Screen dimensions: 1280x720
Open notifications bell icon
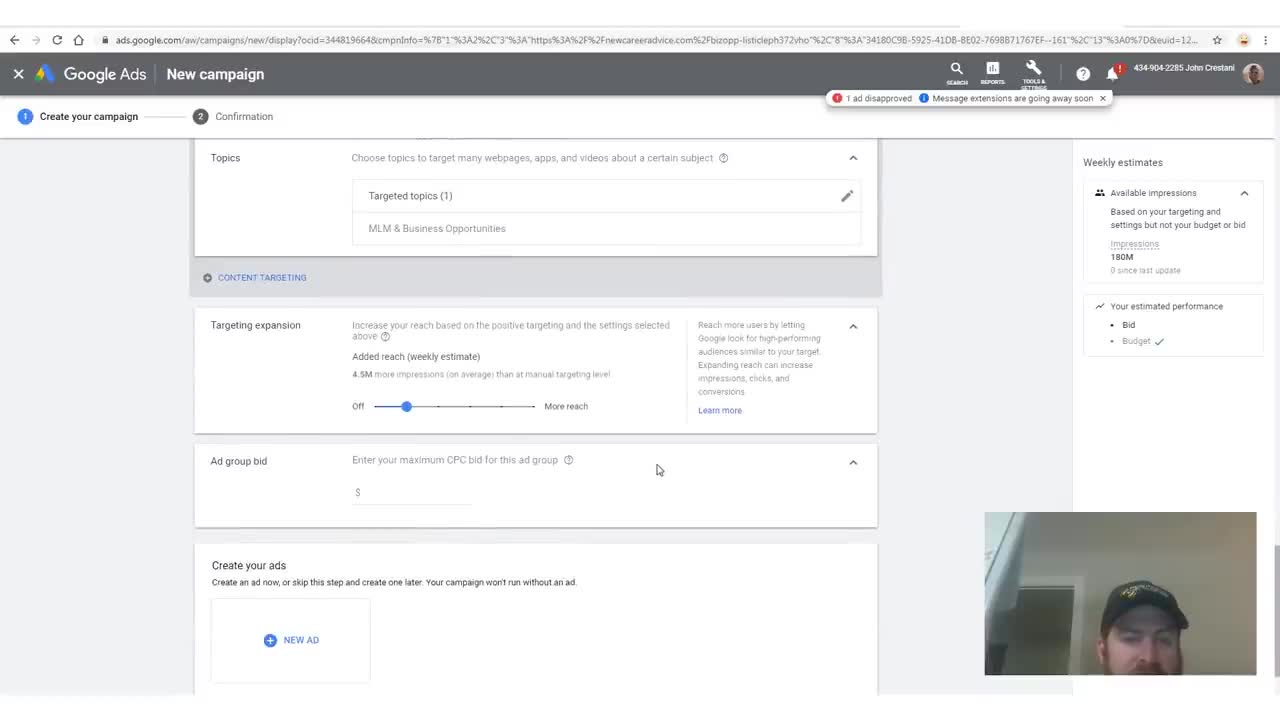1113,73
